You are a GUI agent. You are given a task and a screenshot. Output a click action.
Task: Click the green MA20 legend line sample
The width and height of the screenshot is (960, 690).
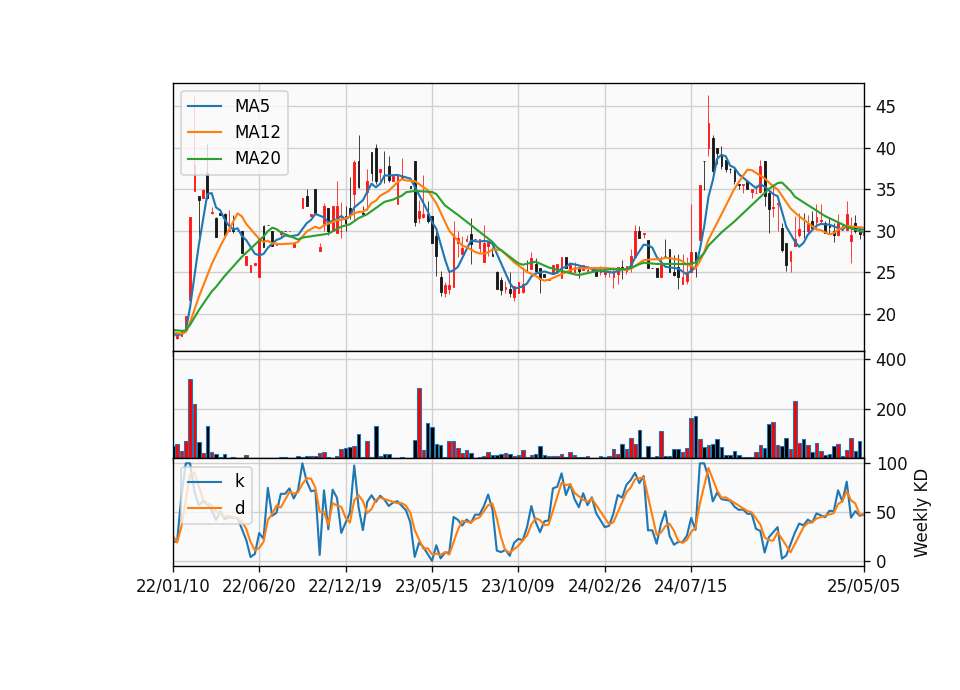(x=204, y=159)
